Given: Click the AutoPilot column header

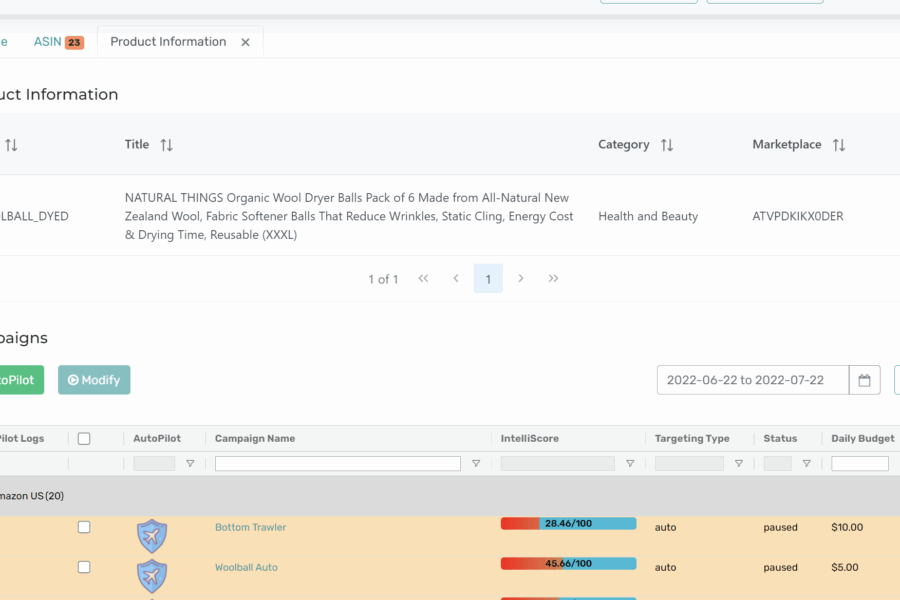Looking at the screenshot, I should [x=157, y=439].
